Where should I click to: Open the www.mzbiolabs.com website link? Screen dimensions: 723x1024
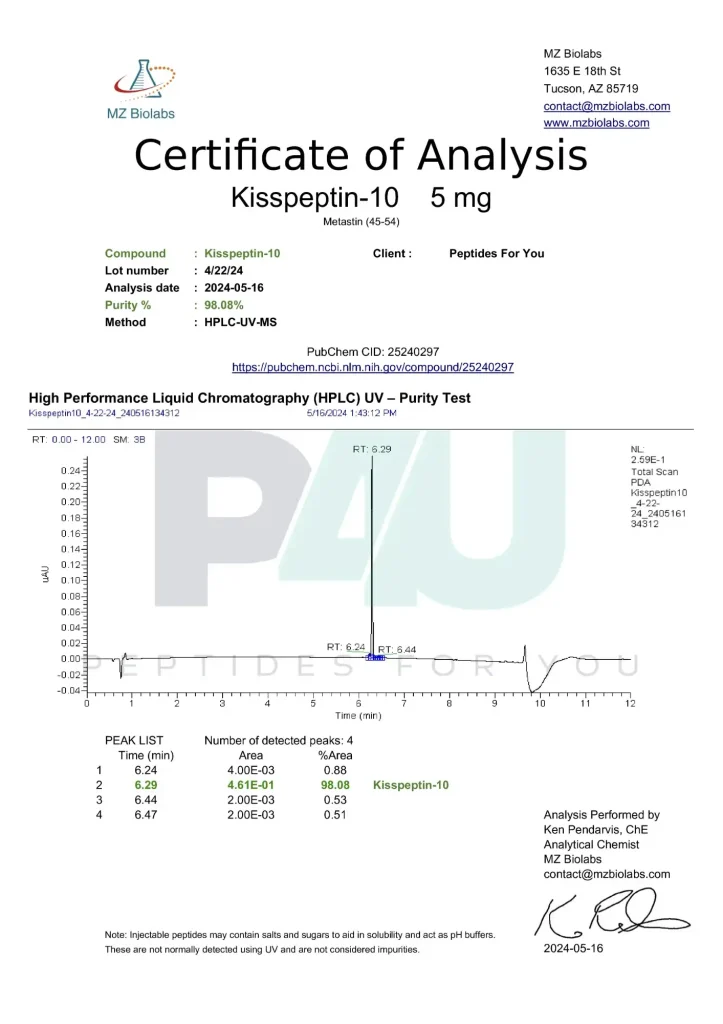tap(596, 123)
